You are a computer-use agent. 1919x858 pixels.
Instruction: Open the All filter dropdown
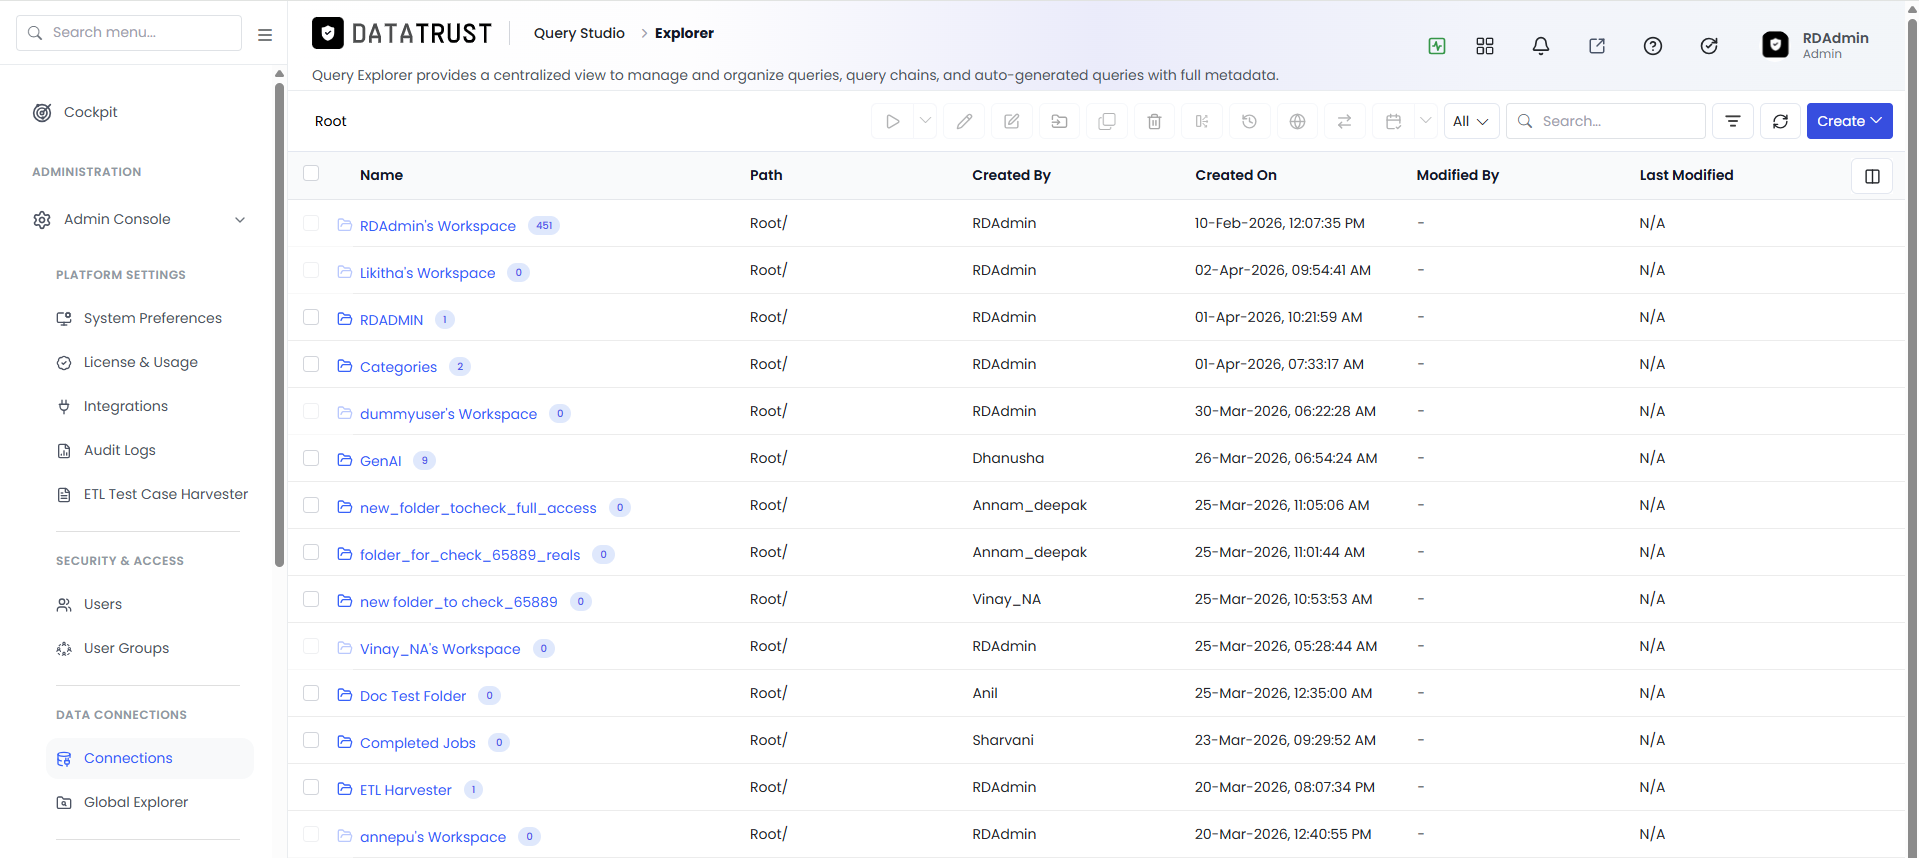1471,121
